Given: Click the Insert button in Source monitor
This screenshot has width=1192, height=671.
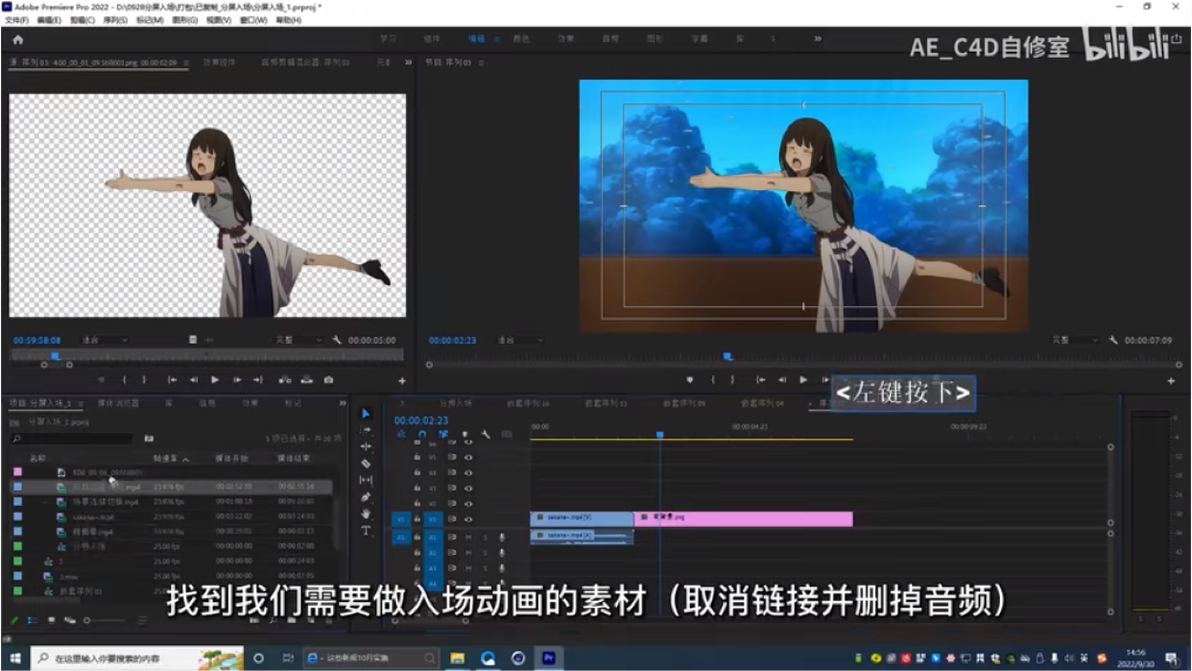Looking at the screenshot, I should tap(284, 380).
